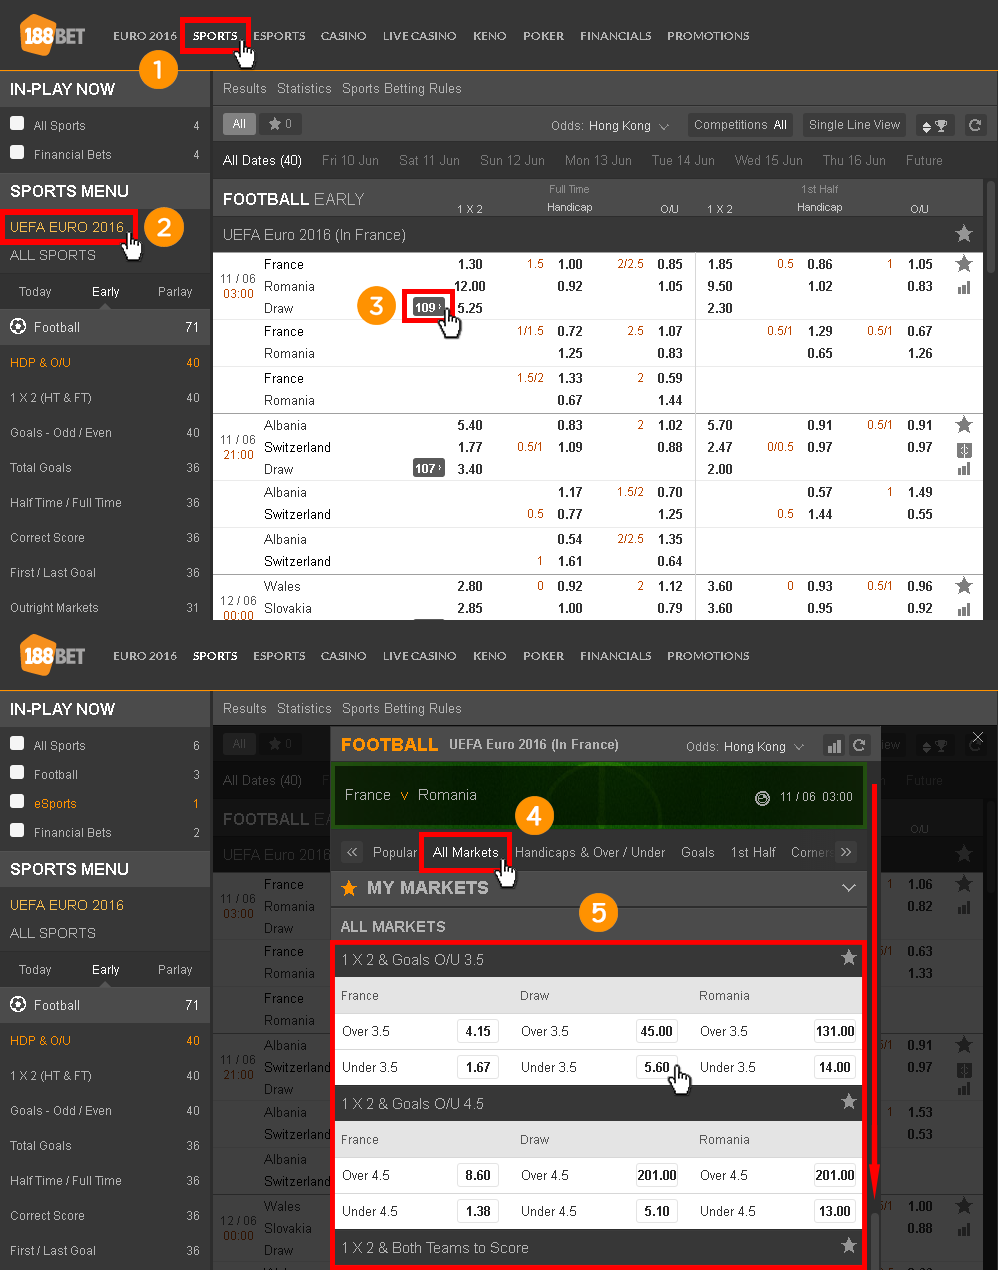Tick the All Sports checkbox with count 6

click(x=17, y=744)
